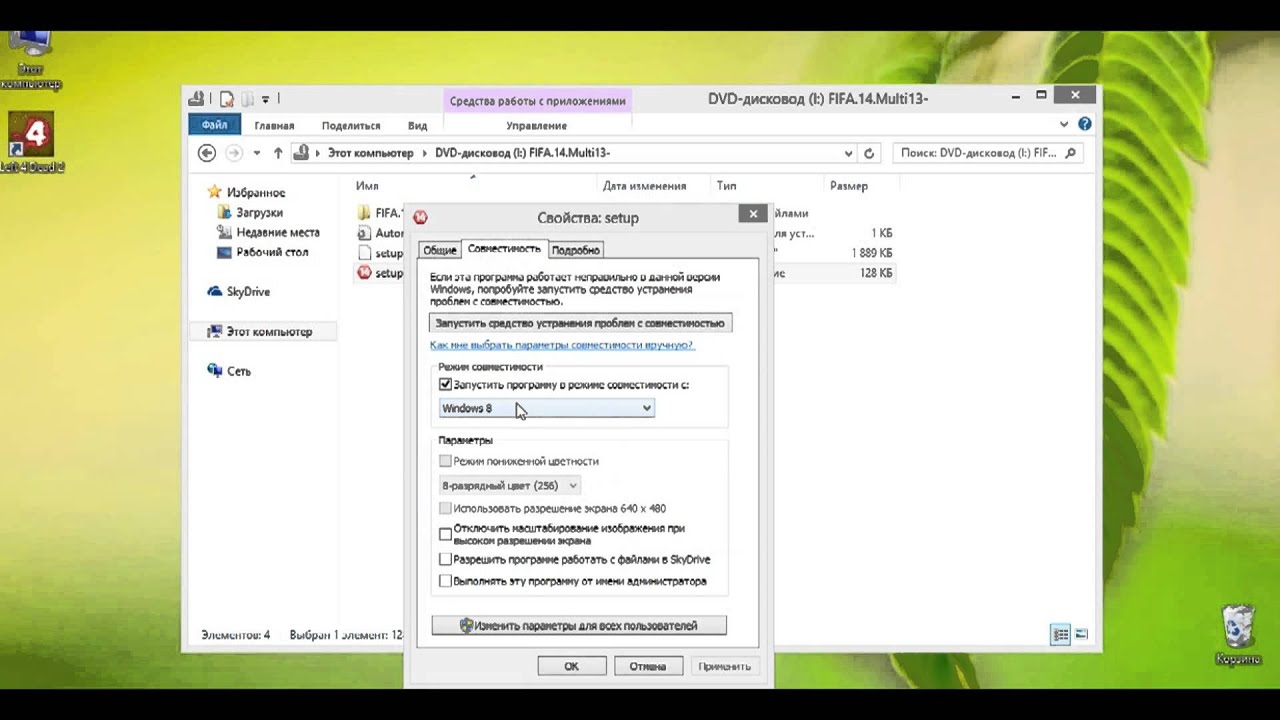Switch to large icons view in status bar
The height and width of the screenshot is (720, 1280).
[1081, 634]
